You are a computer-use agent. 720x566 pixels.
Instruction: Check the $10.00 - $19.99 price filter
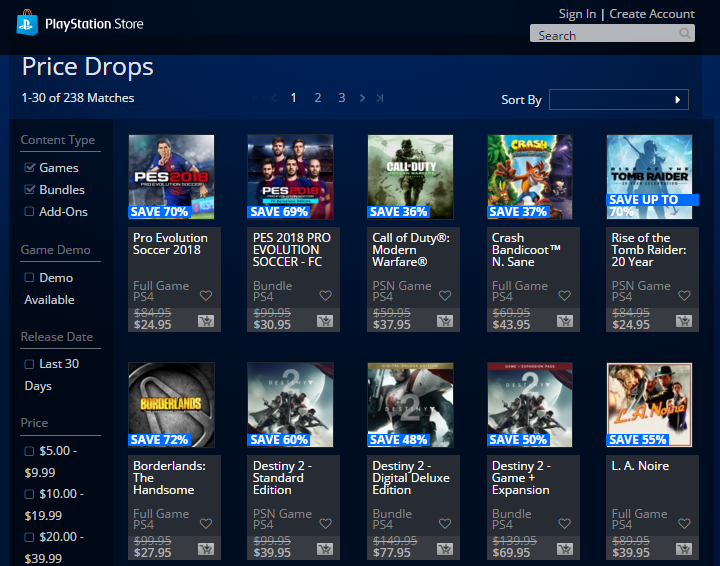point(29,494)
